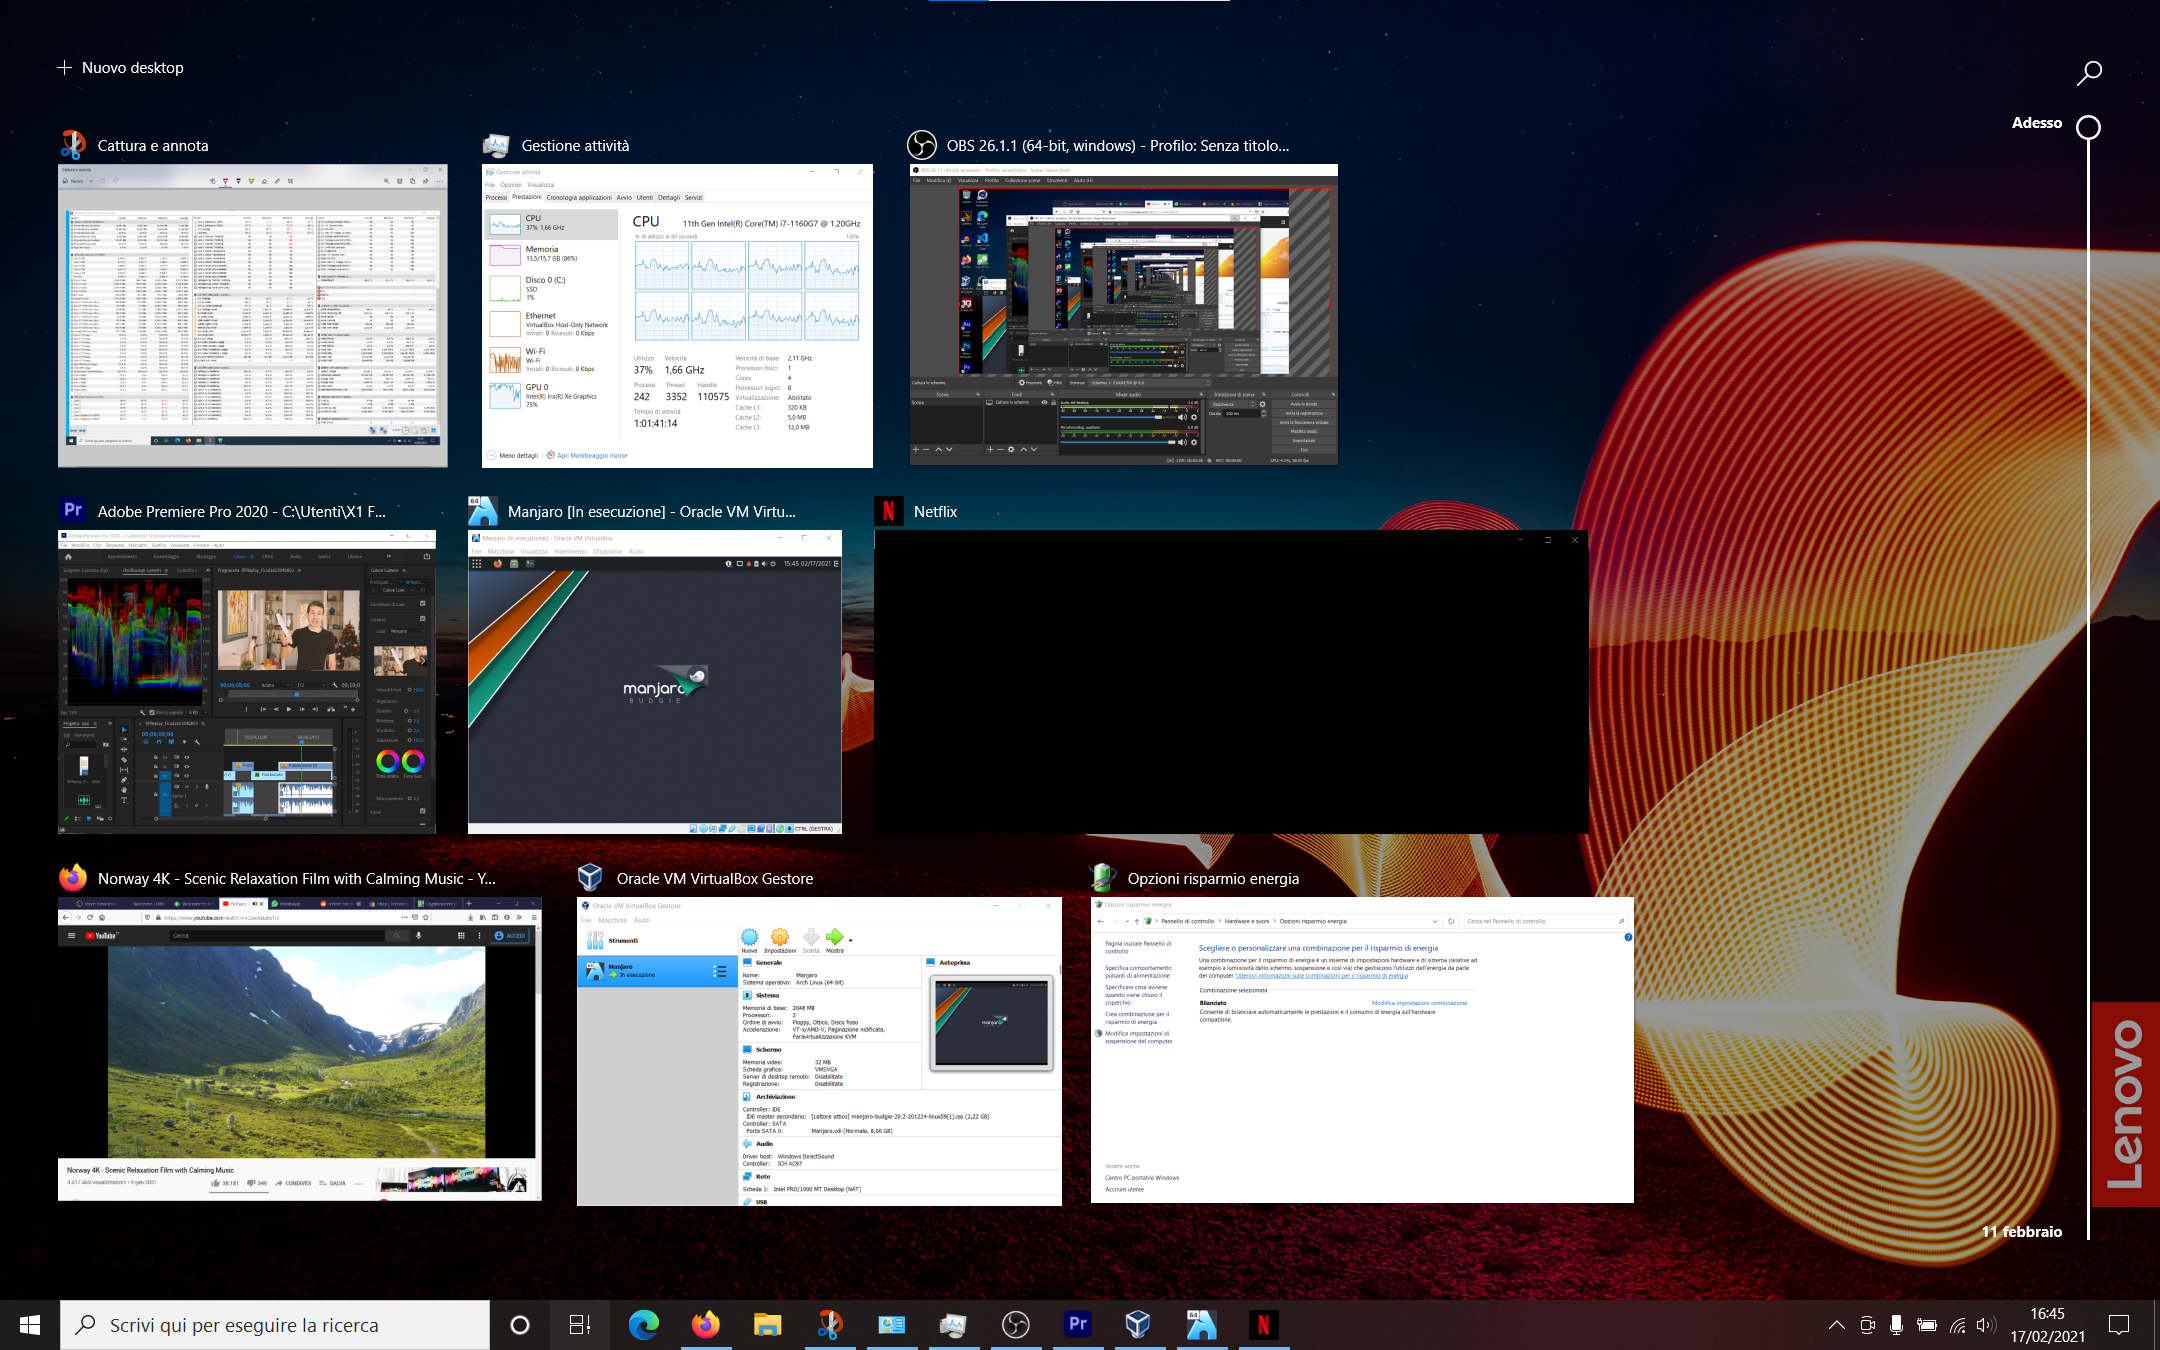2160x1350 pixels.
Task: Open the VirtualBox cube taskbar icon
Action: [x=1138, y=1325]
